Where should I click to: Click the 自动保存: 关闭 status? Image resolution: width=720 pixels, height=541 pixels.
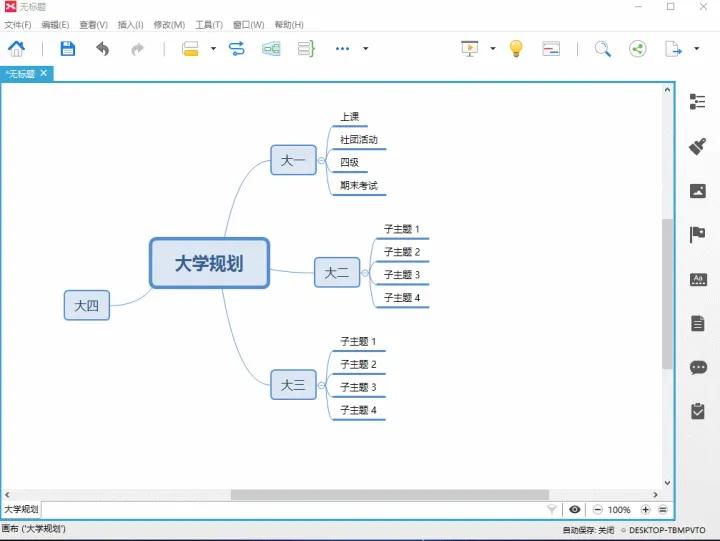(588, 530)
